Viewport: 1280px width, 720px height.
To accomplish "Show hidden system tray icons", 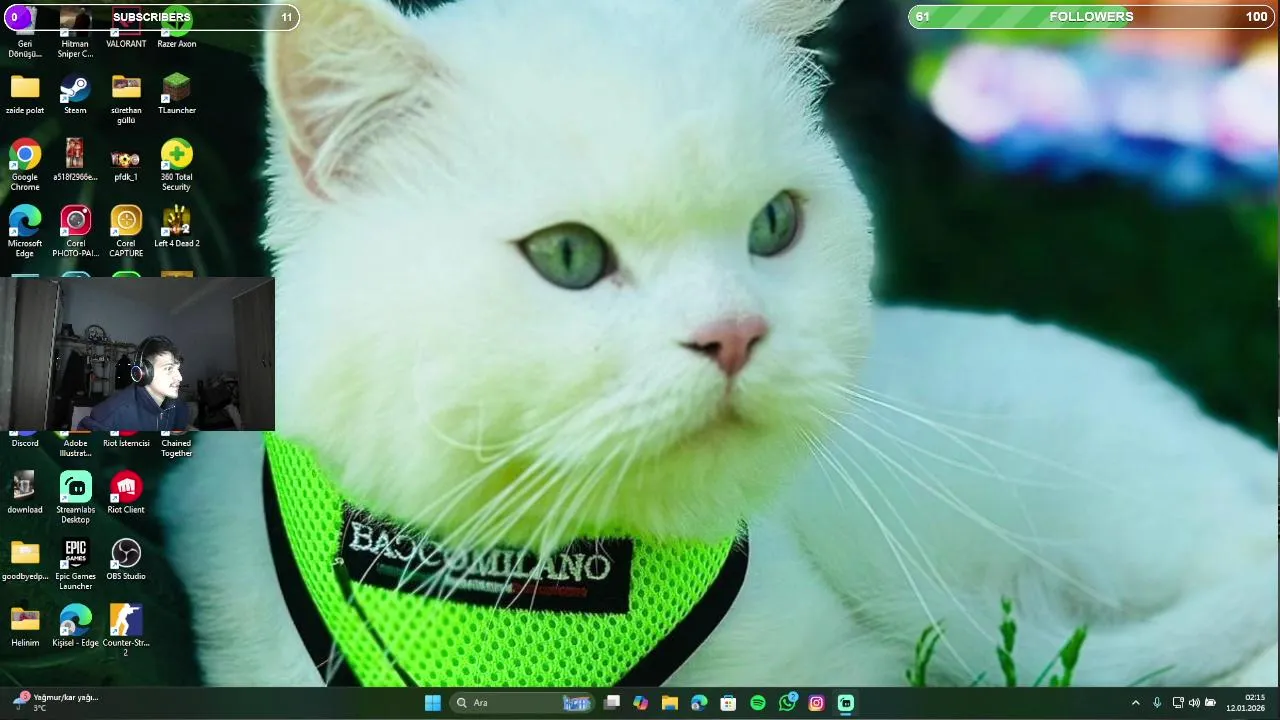I will 1135,703.
